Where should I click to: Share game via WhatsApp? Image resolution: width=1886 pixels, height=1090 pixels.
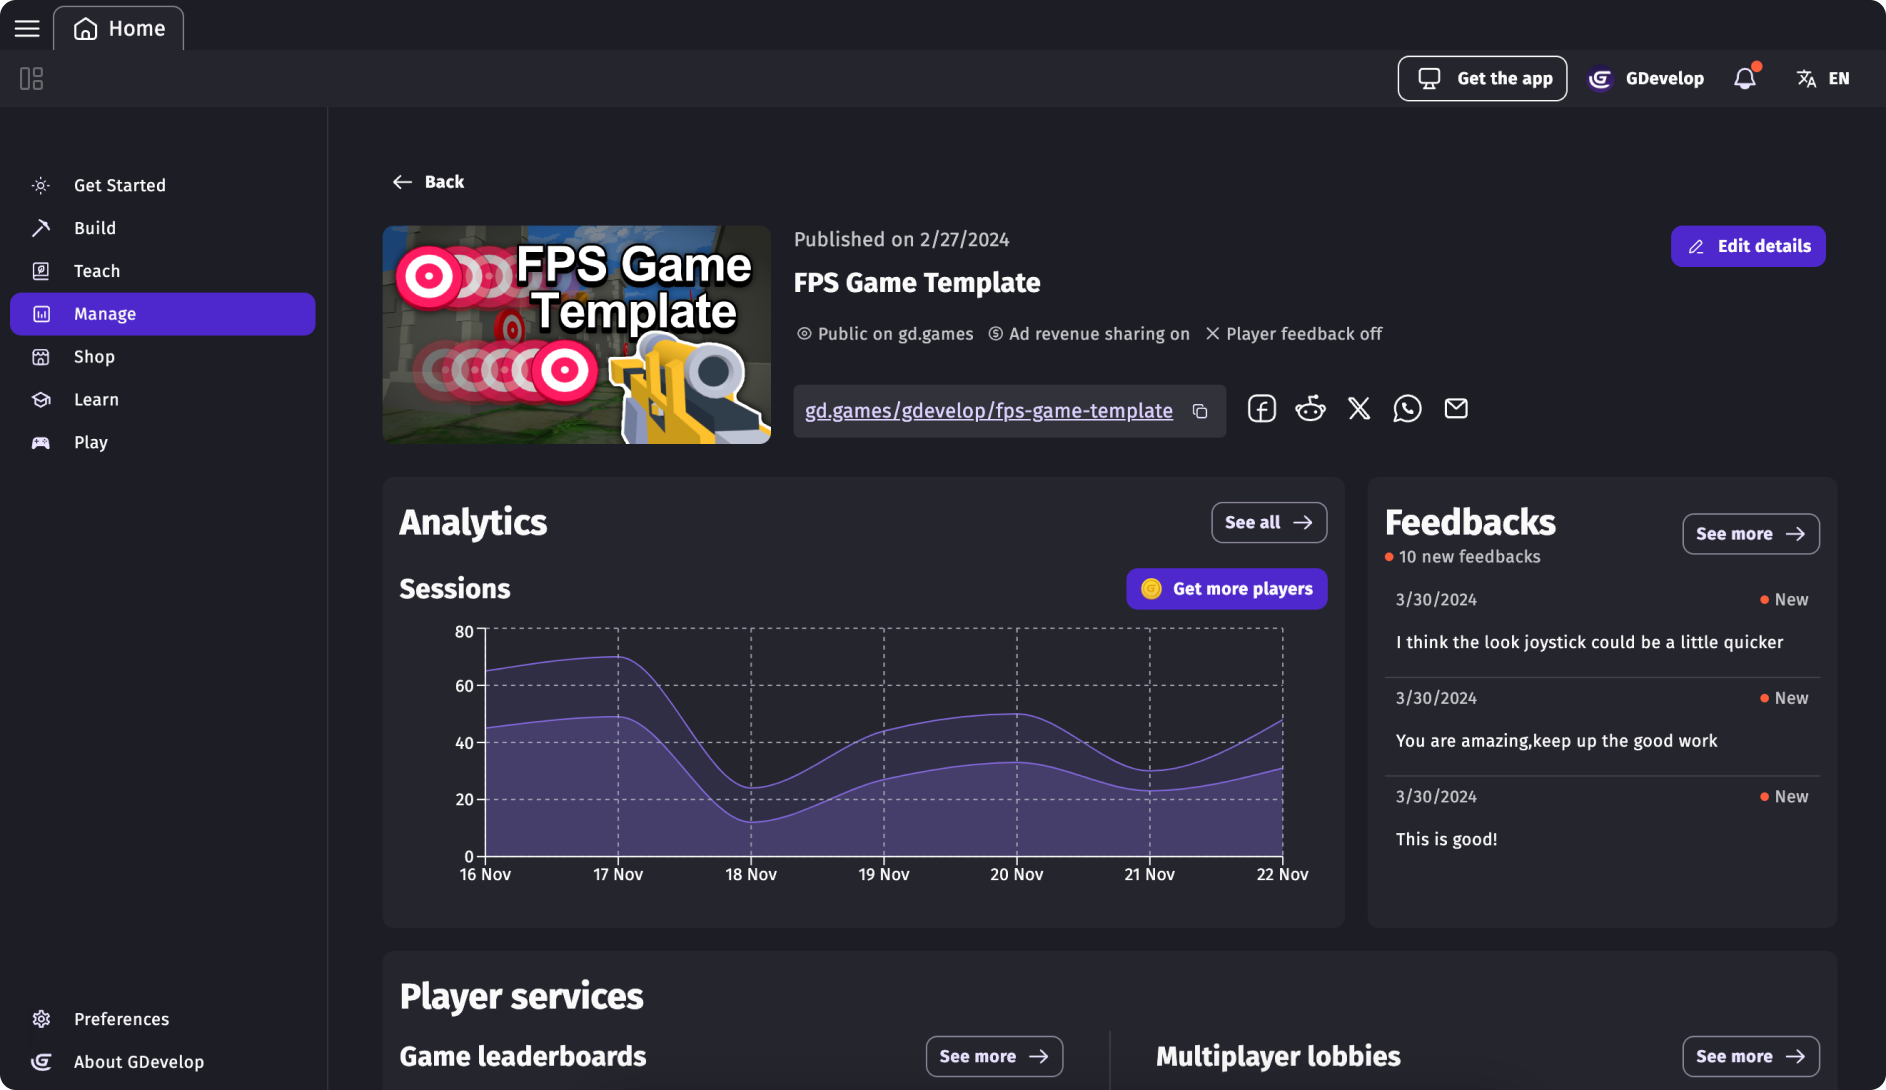tap(1407, 408)
